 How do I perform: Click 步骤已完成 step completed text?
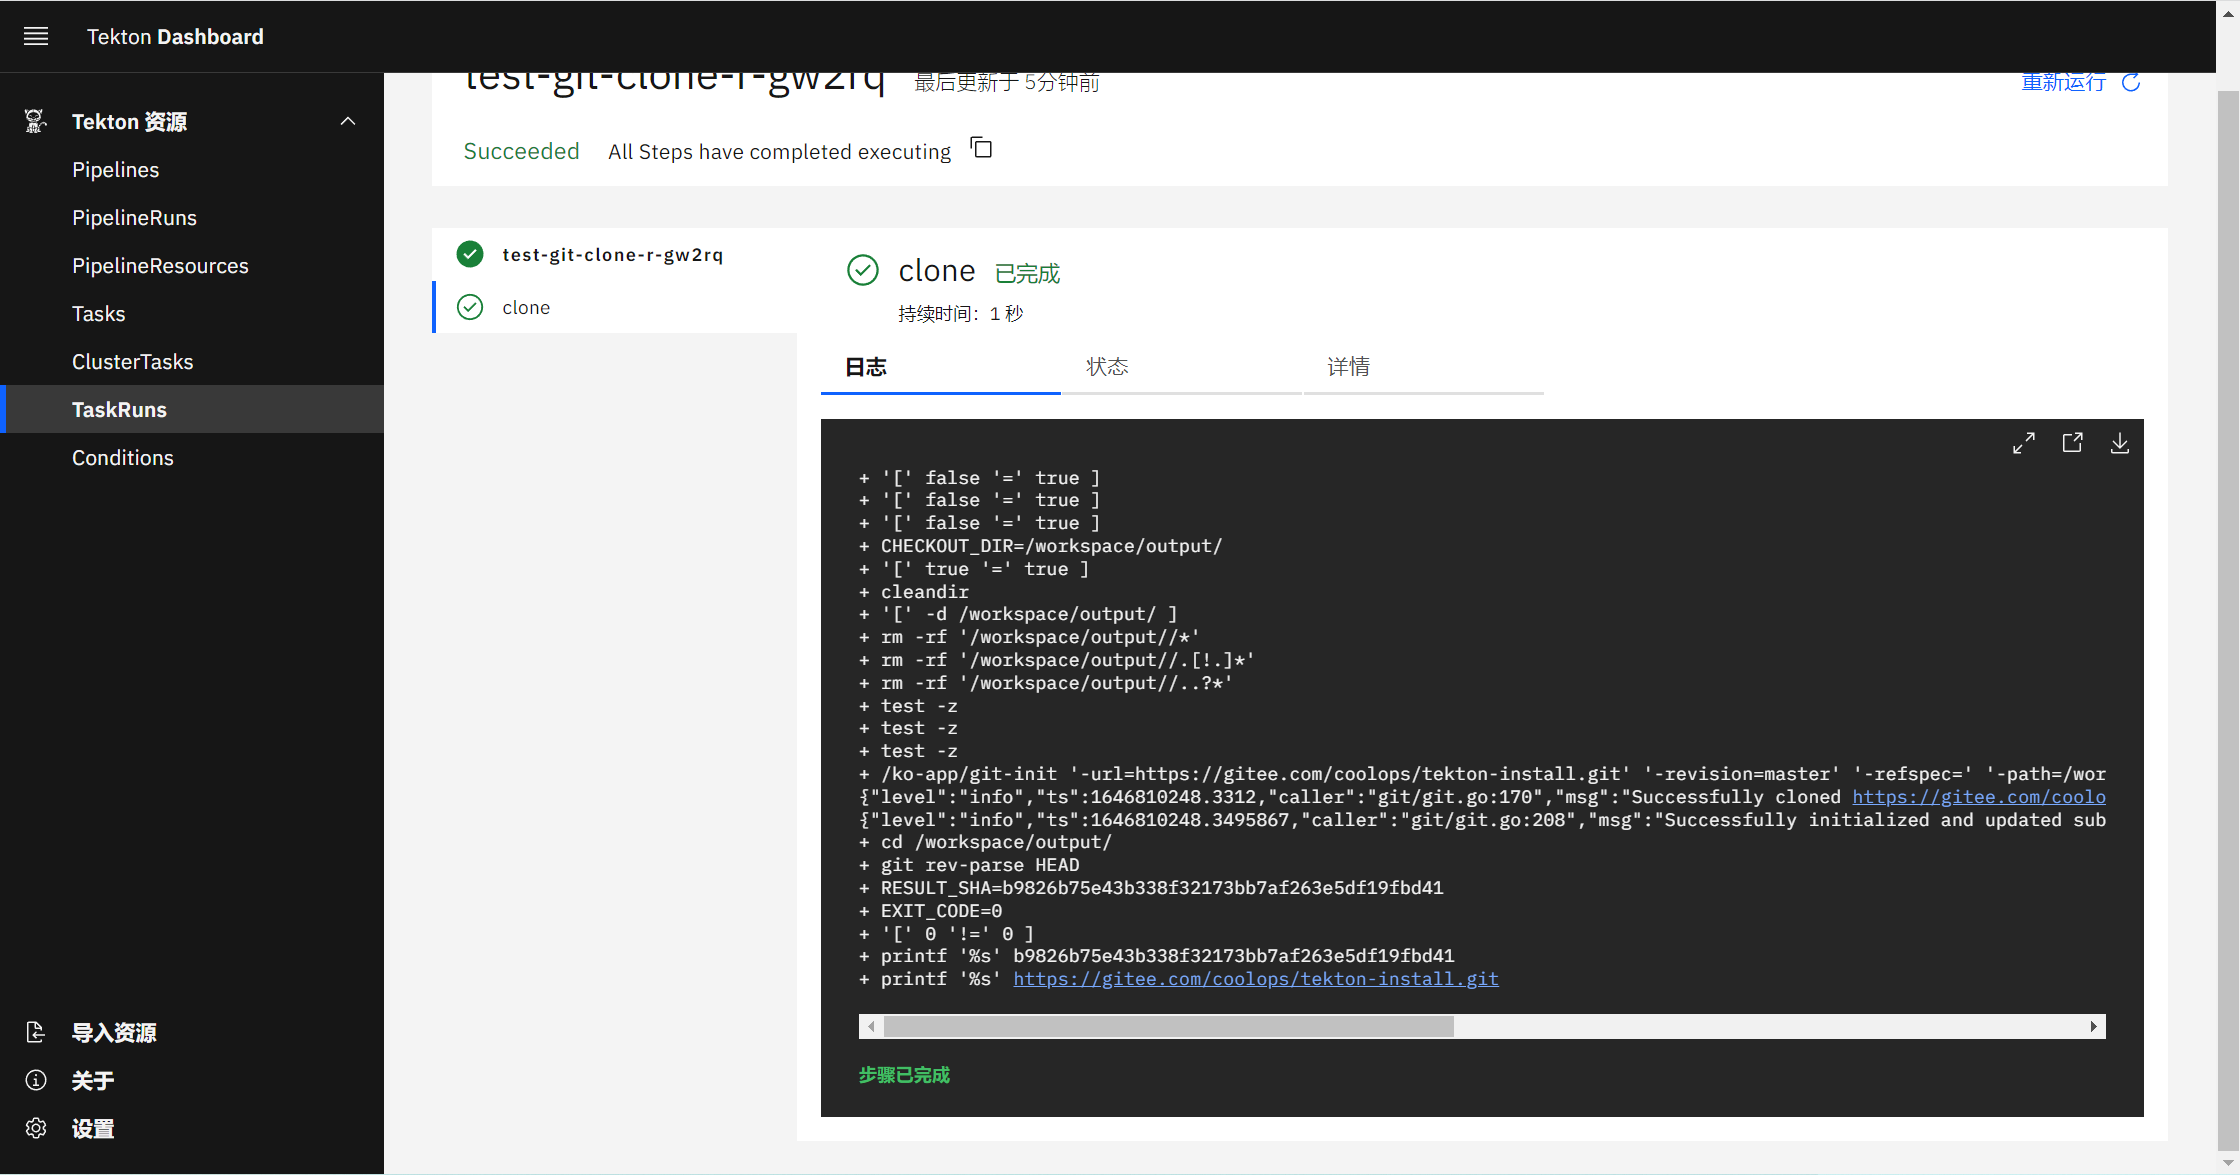[x=904, y=1075]
